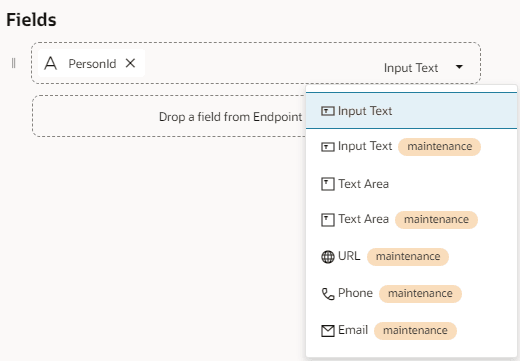
Task: Select the highlighted Input Text option
Action: [411, 111]
